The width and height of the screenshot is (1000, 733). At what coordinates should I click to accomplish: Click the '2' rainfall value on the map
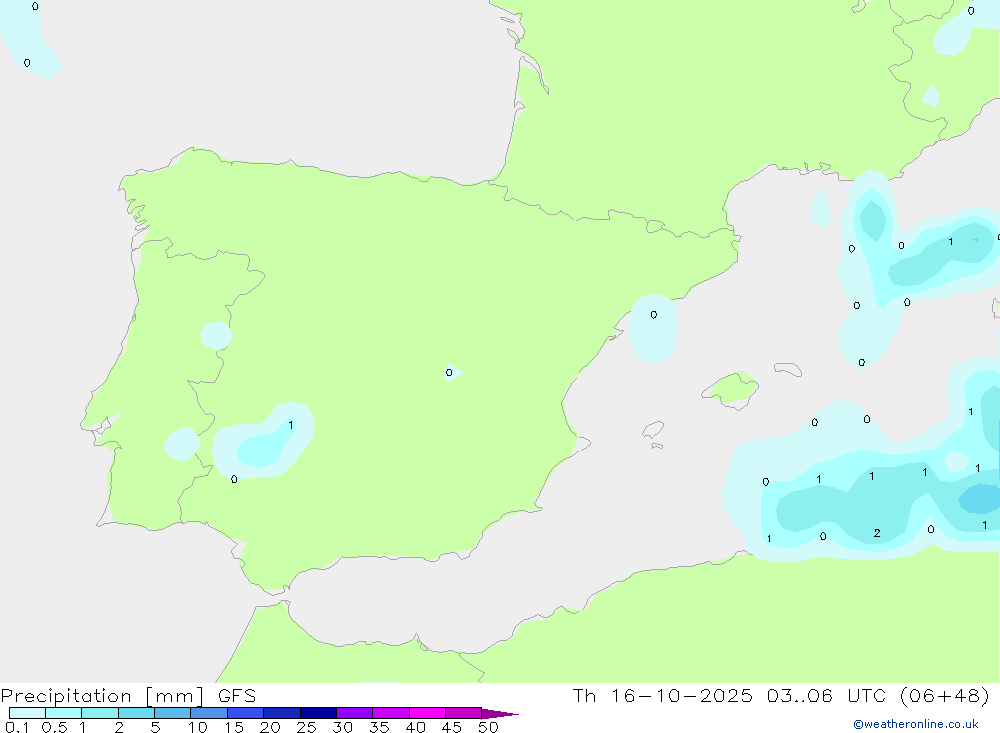click(878, 533)
